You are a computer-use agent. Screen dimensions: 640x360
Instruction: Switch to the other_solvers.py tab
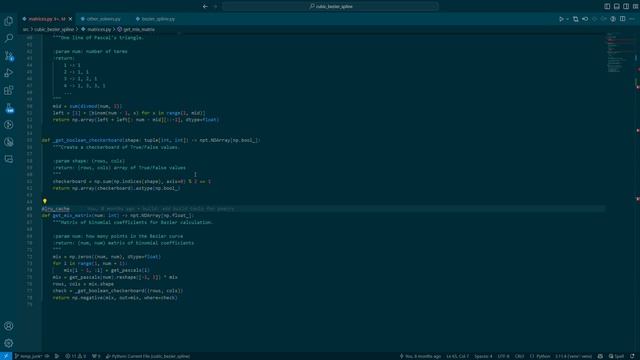point(103,19)
